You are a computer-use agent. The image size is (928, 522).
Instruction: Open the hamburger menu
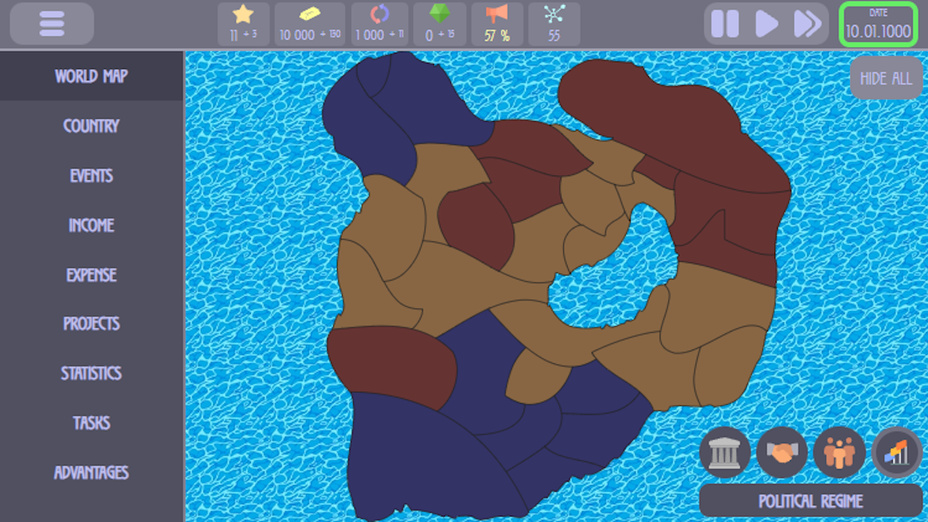[x=52, y=24]
